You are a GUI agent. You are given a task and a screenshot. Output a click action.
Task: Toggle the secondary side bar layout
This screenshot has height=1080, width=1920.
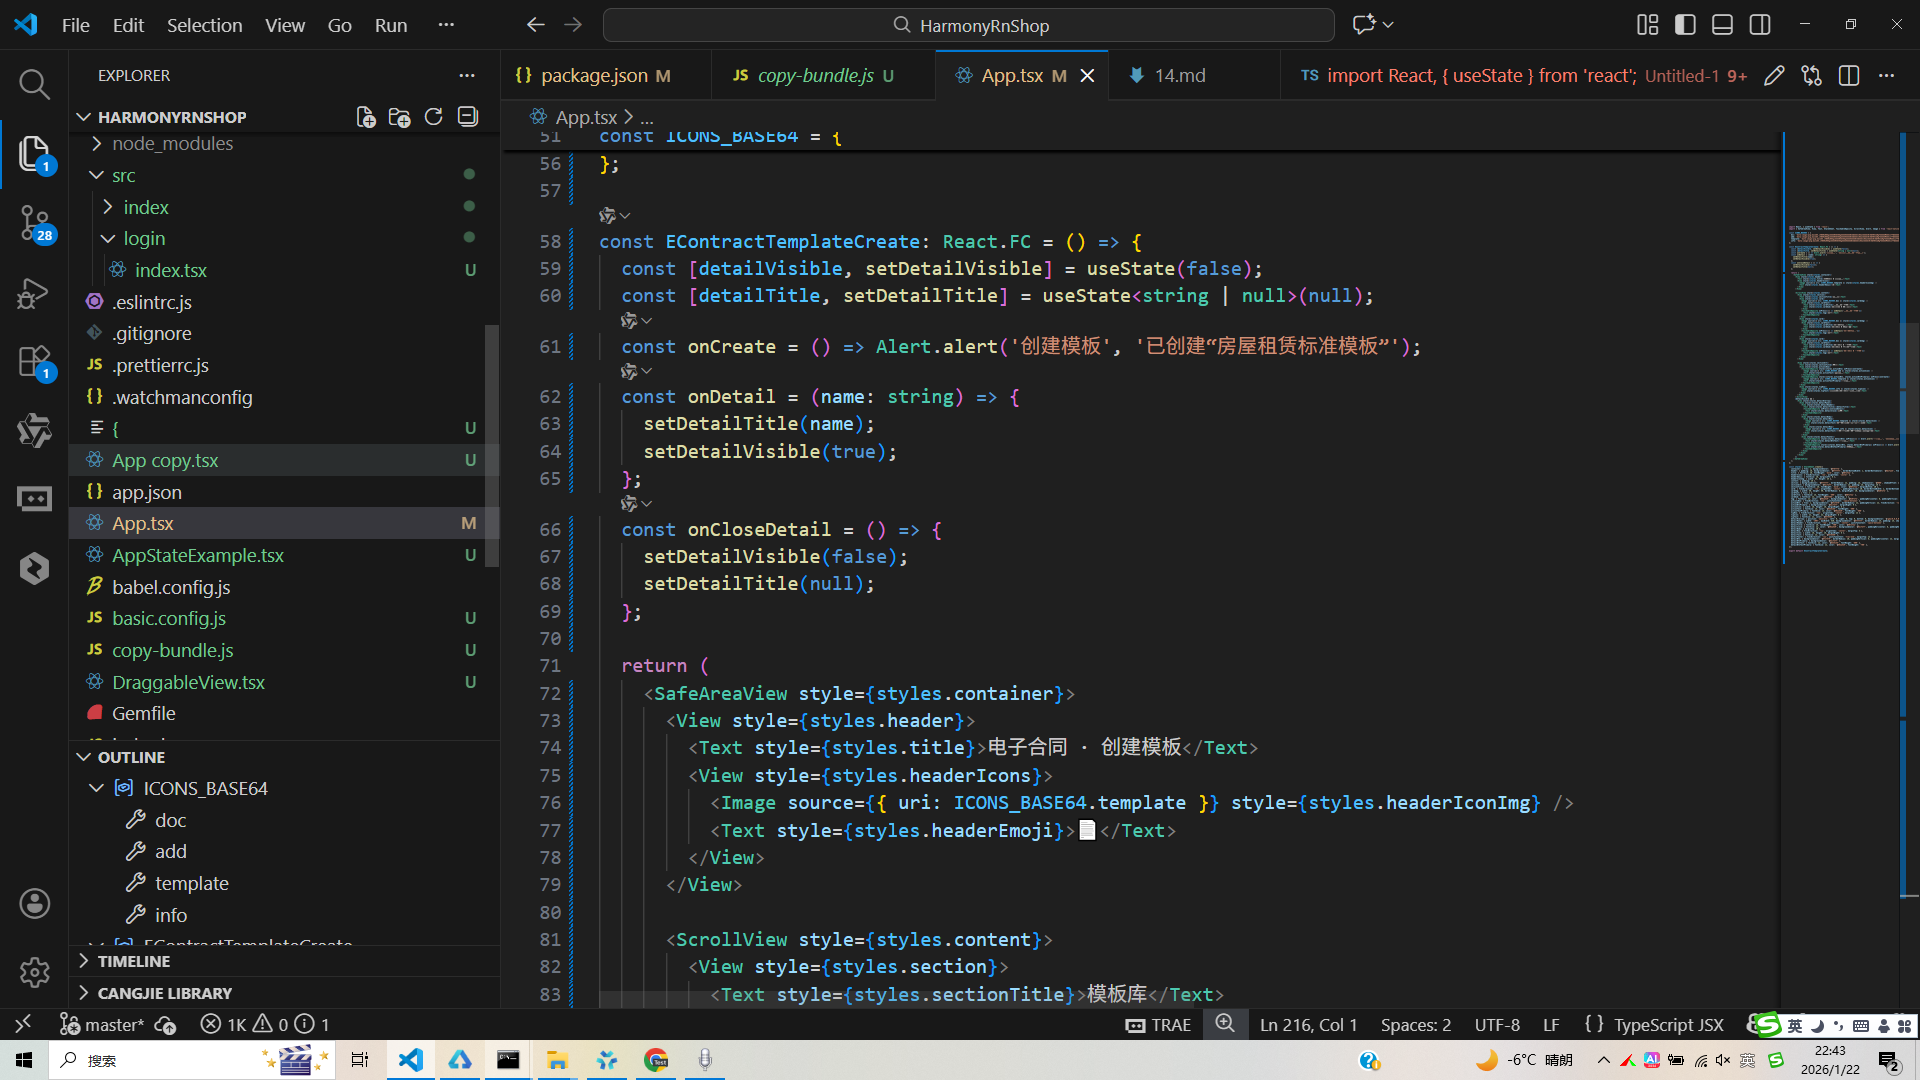click(x=1760, y=25)
